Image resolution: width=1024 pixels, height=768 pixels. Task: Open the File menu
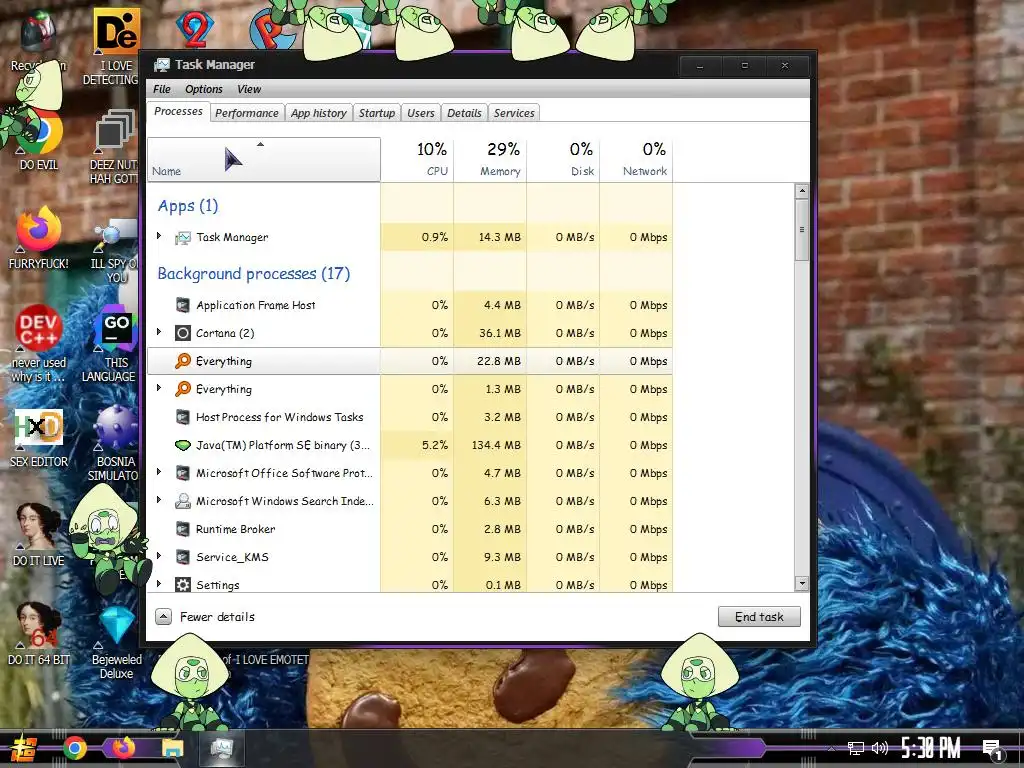(161, 89)
